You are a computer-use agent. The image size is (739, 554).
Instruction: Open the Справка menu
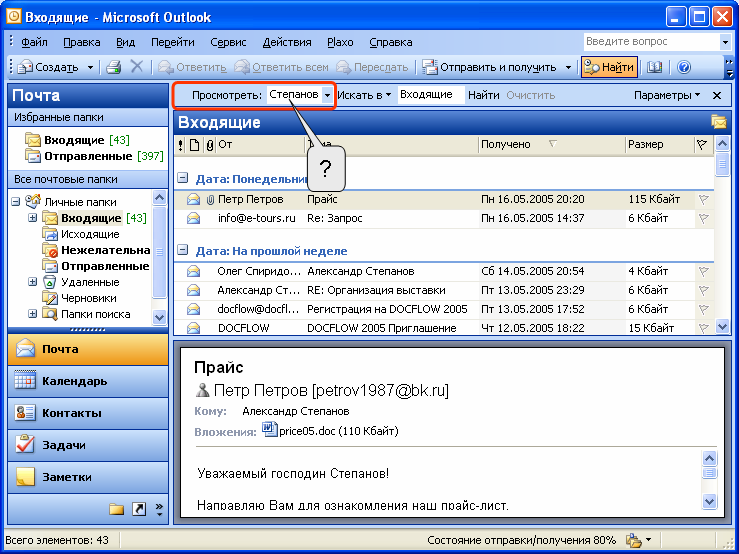(x=391, y=42)
